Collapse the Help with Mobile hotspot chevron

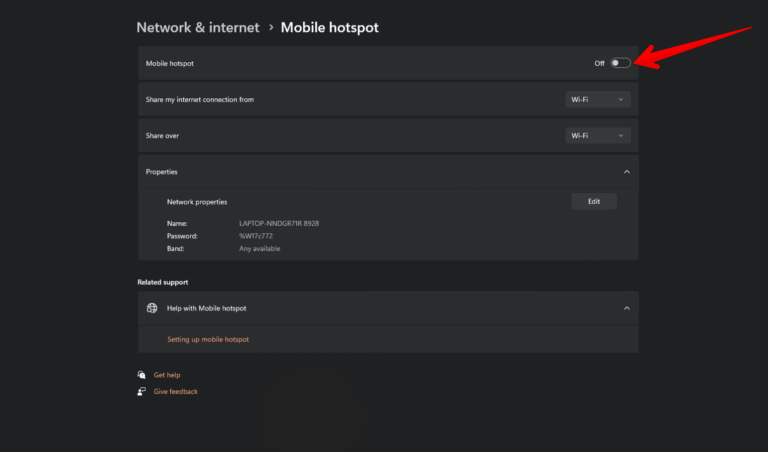point(627,308)
